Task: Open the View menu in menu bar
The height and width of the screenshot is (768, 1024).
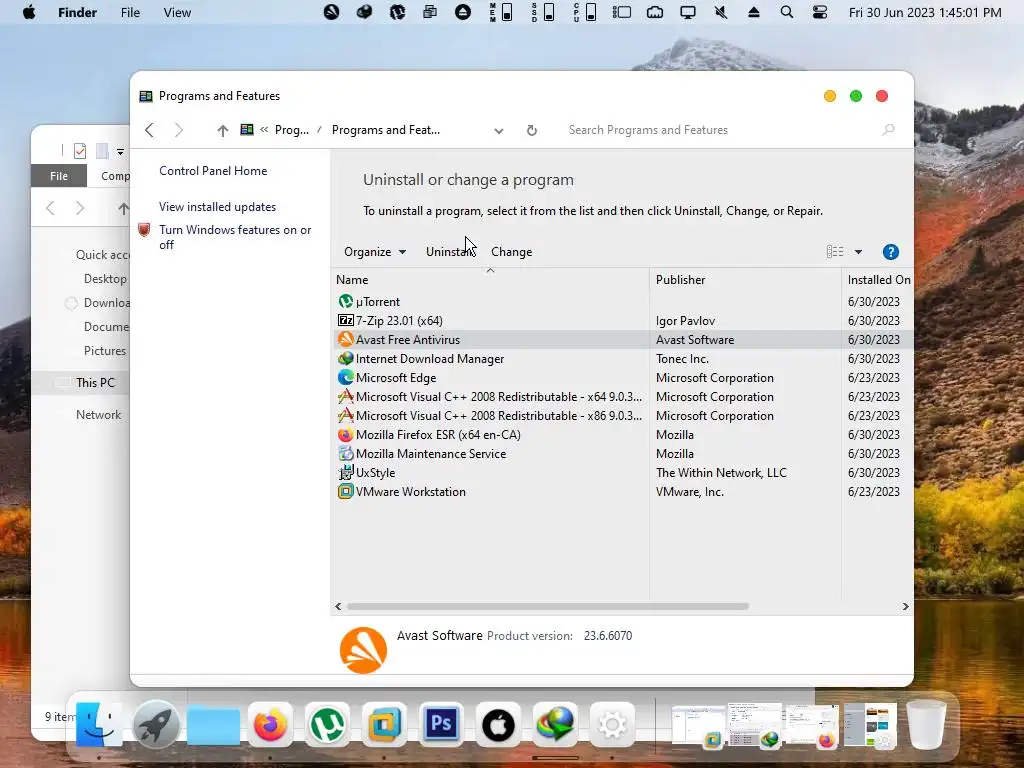Action: pos(177,12)
